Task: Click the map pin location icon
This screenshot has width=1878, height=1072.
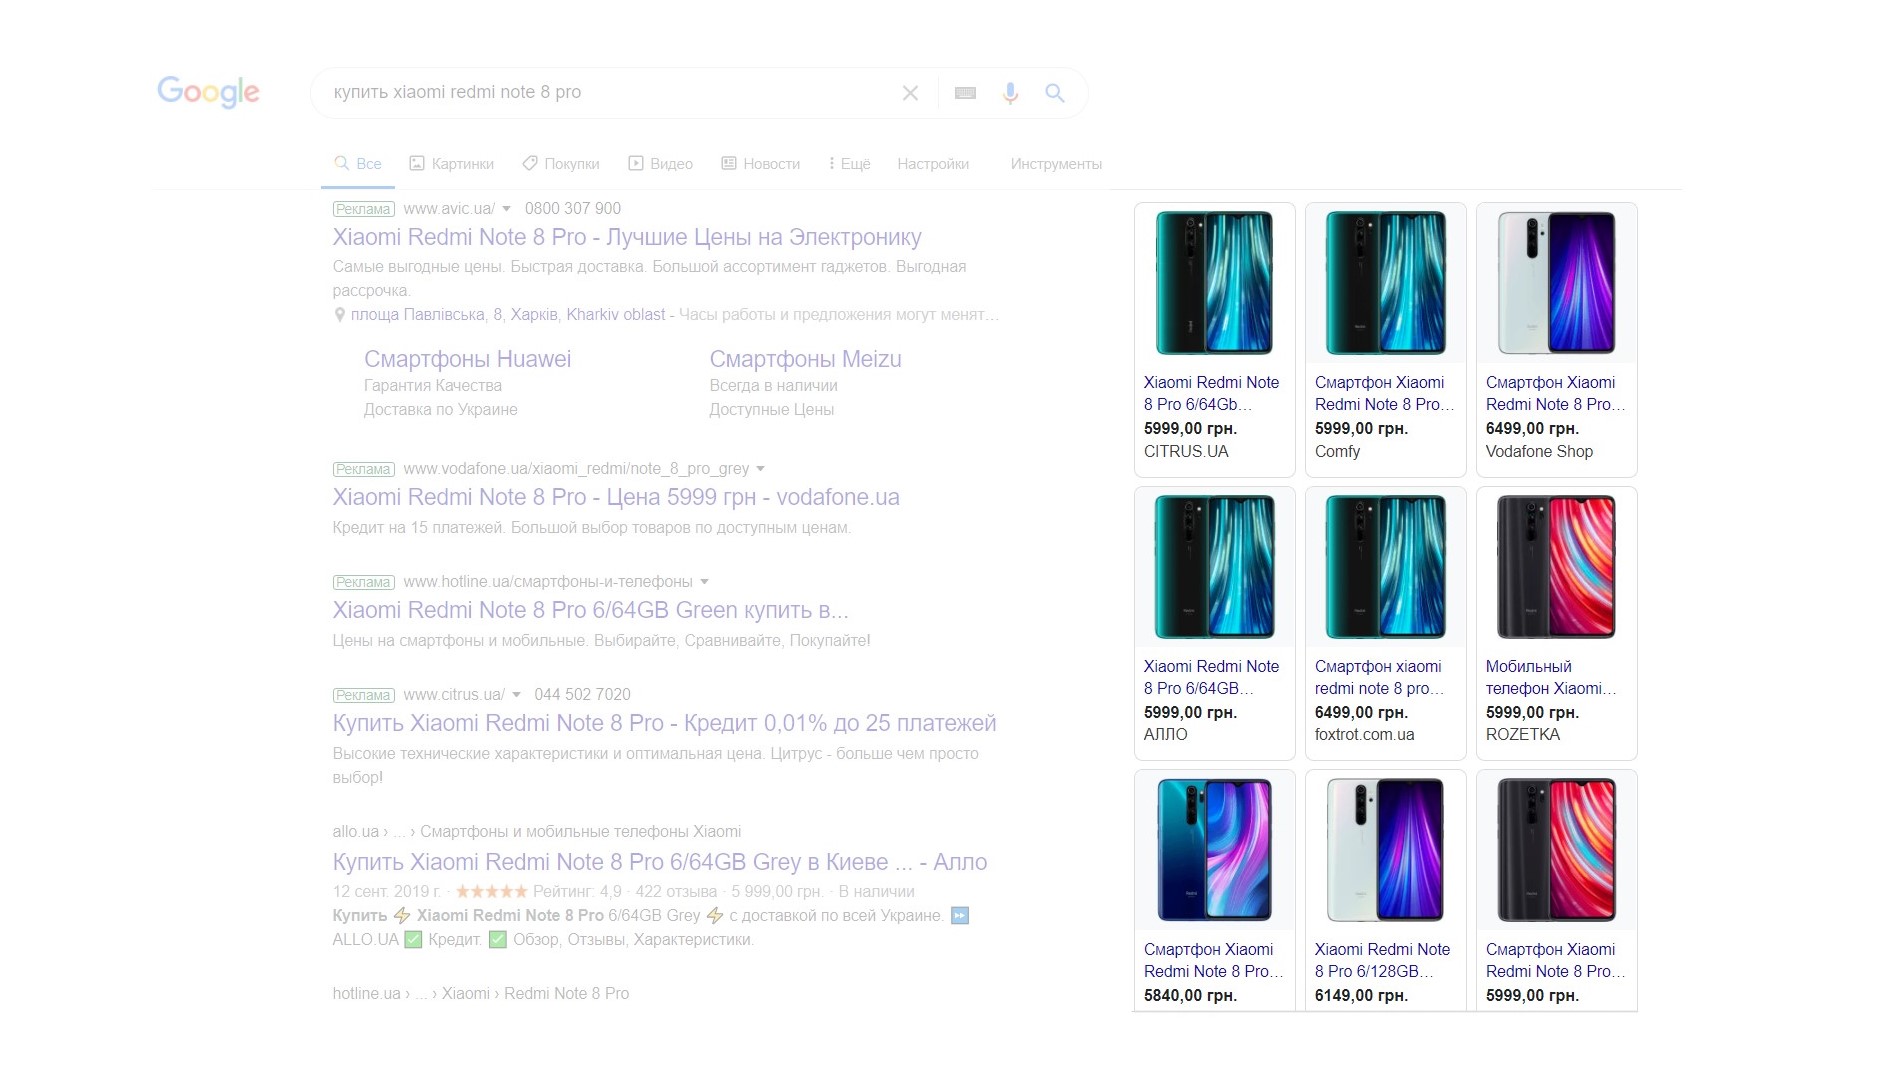Action: click(x=340, y=315)
